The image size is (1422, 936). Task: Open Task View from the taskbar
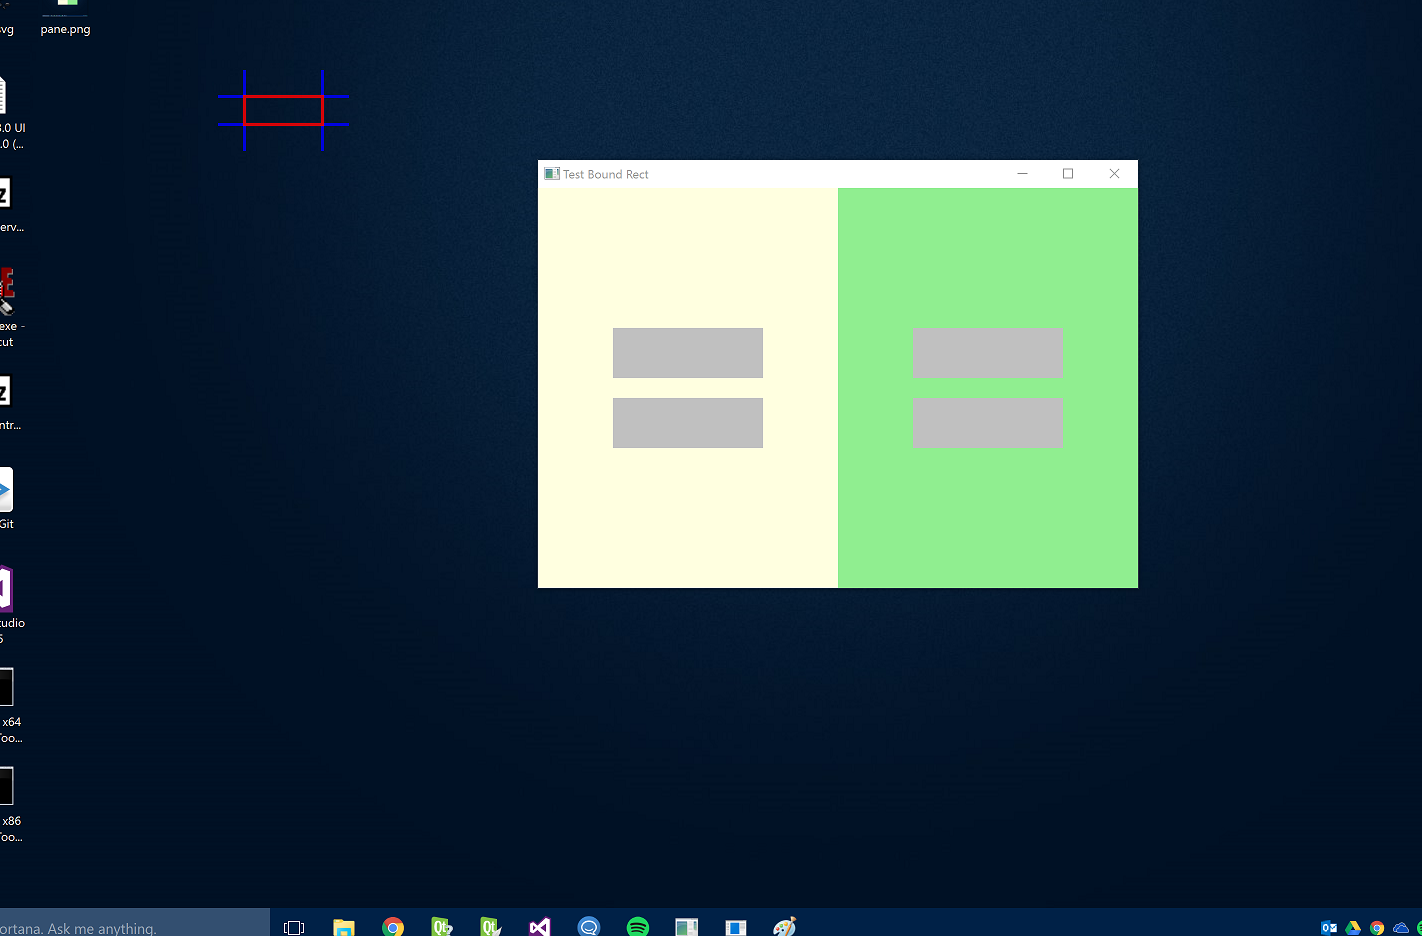(294, 927)
